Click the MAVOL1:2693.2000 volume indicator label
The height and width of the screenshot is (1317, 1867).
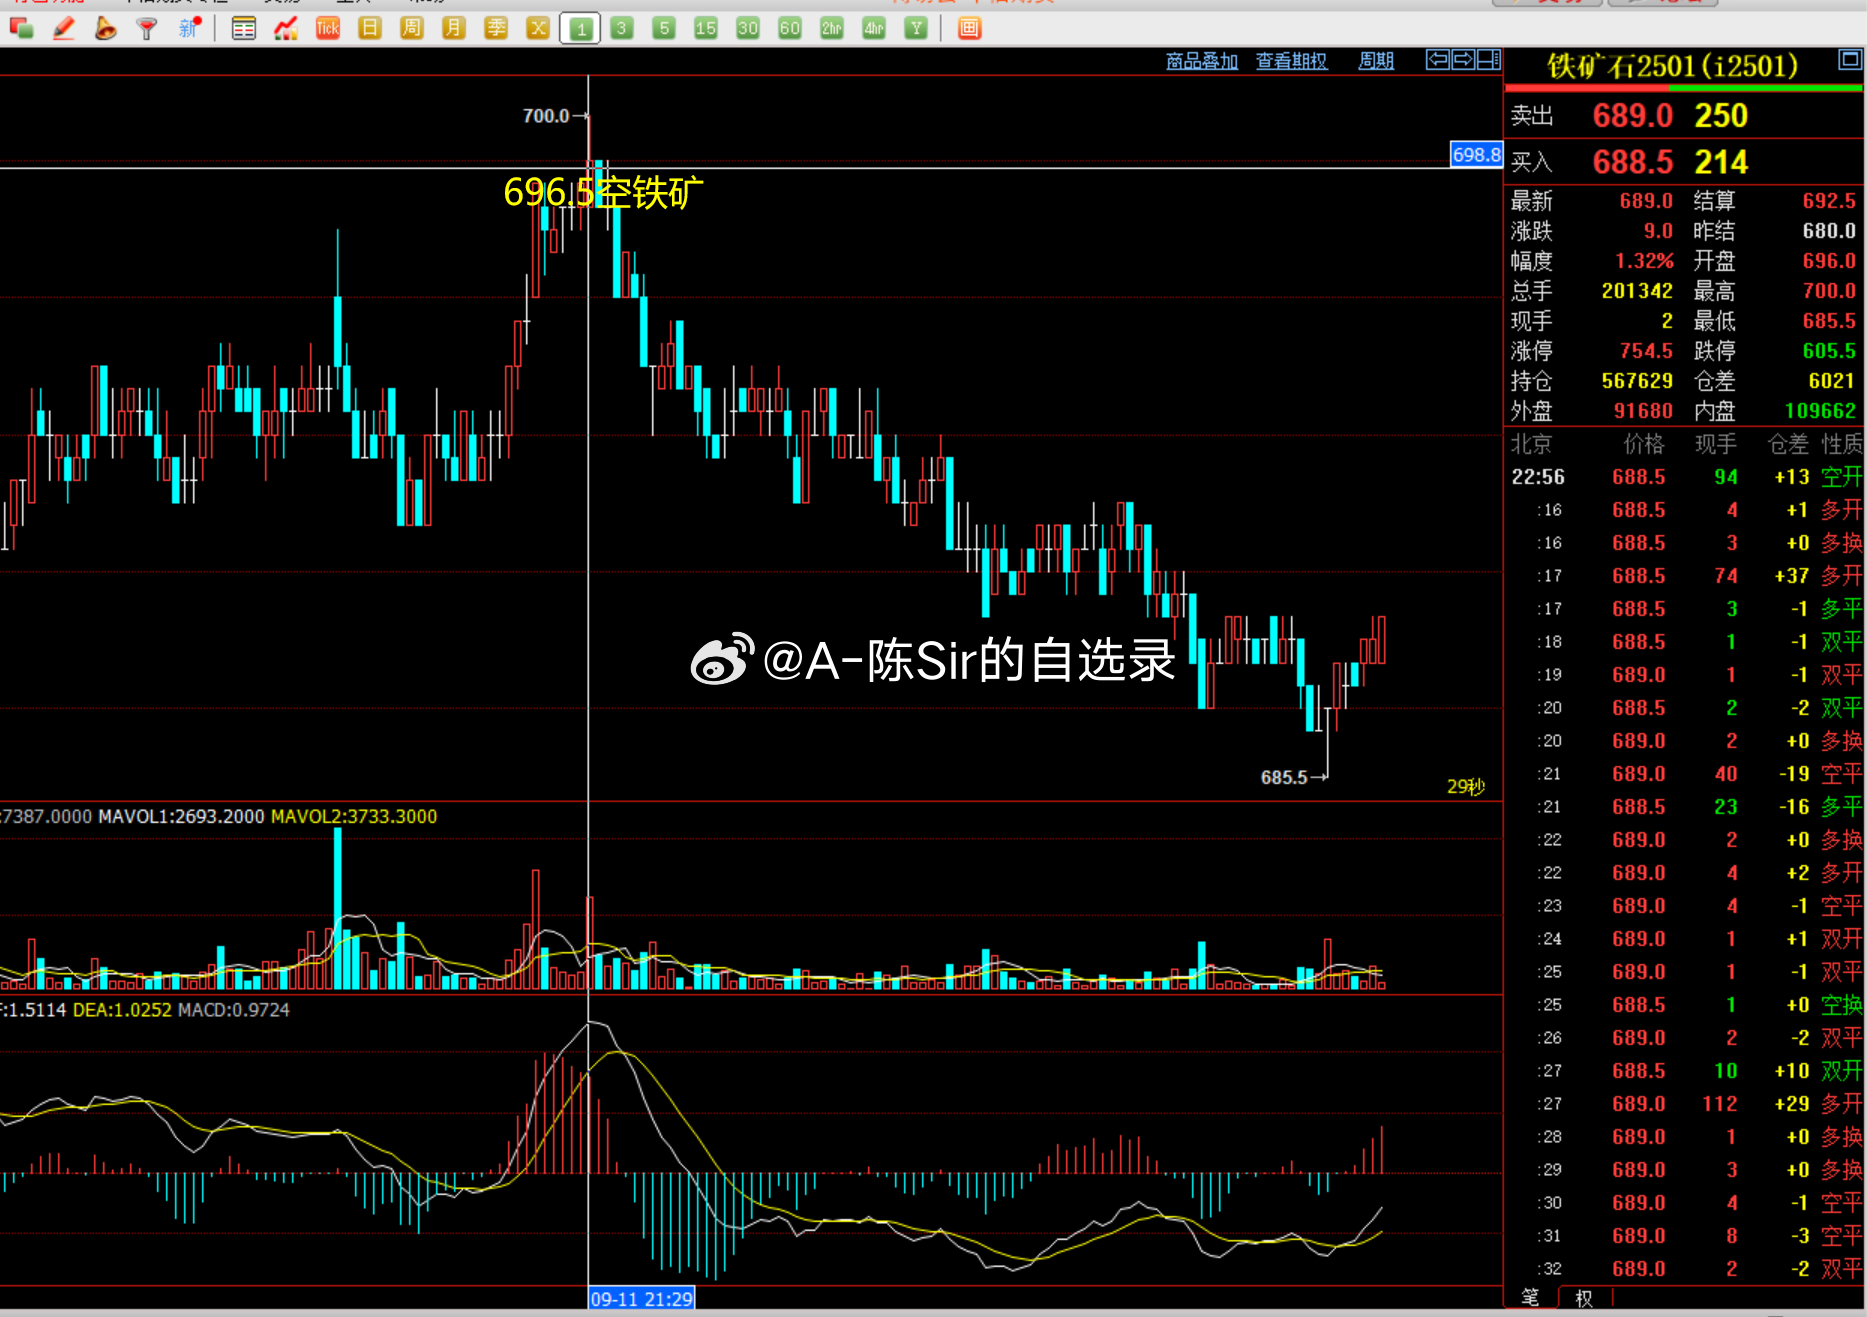(x=181, y=816)
